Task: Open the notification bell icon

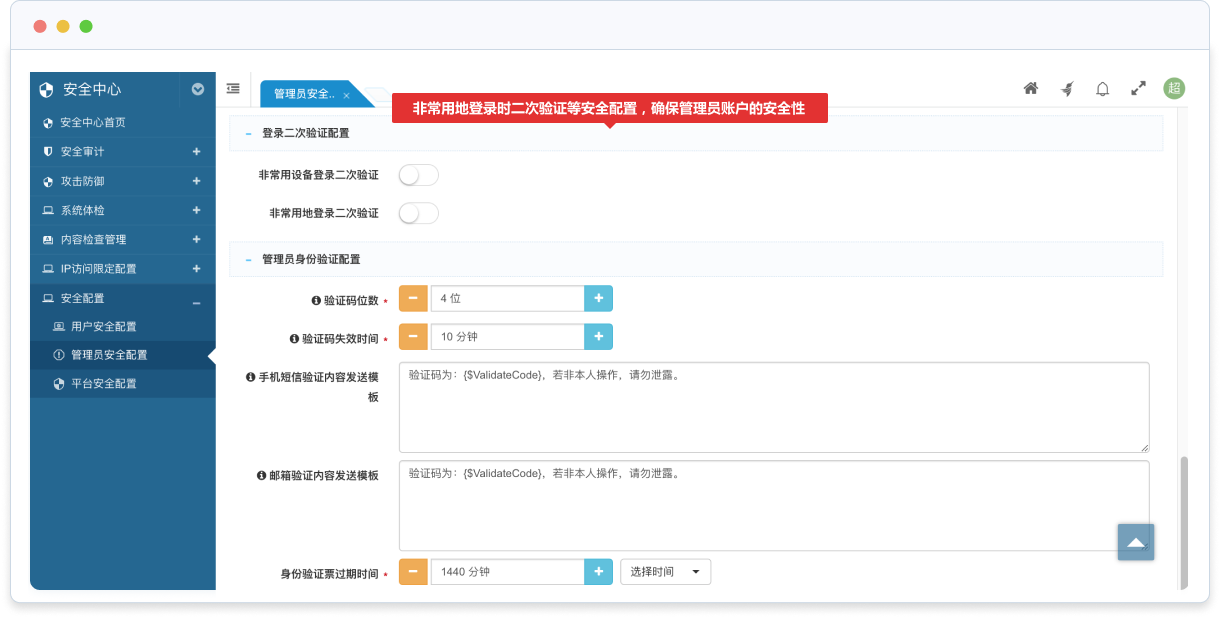Action: 1102,89
